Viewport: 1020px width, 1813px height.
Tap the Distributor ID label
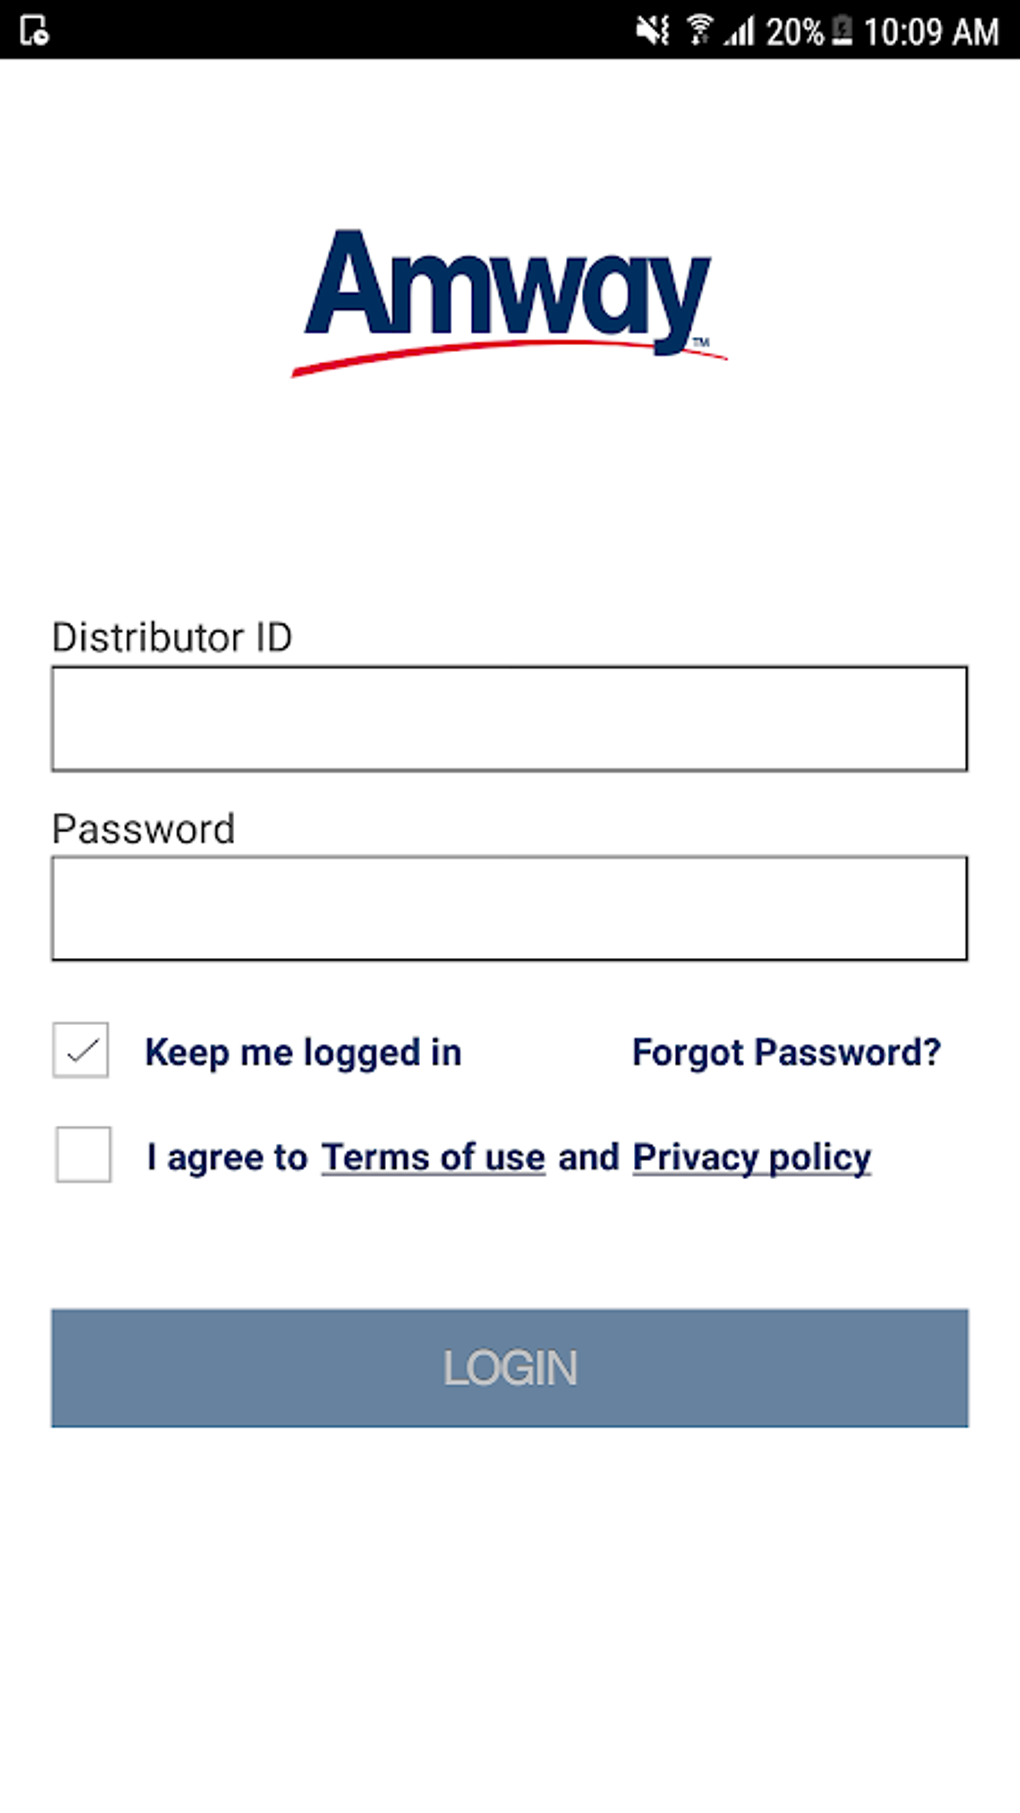coord(172,637)
